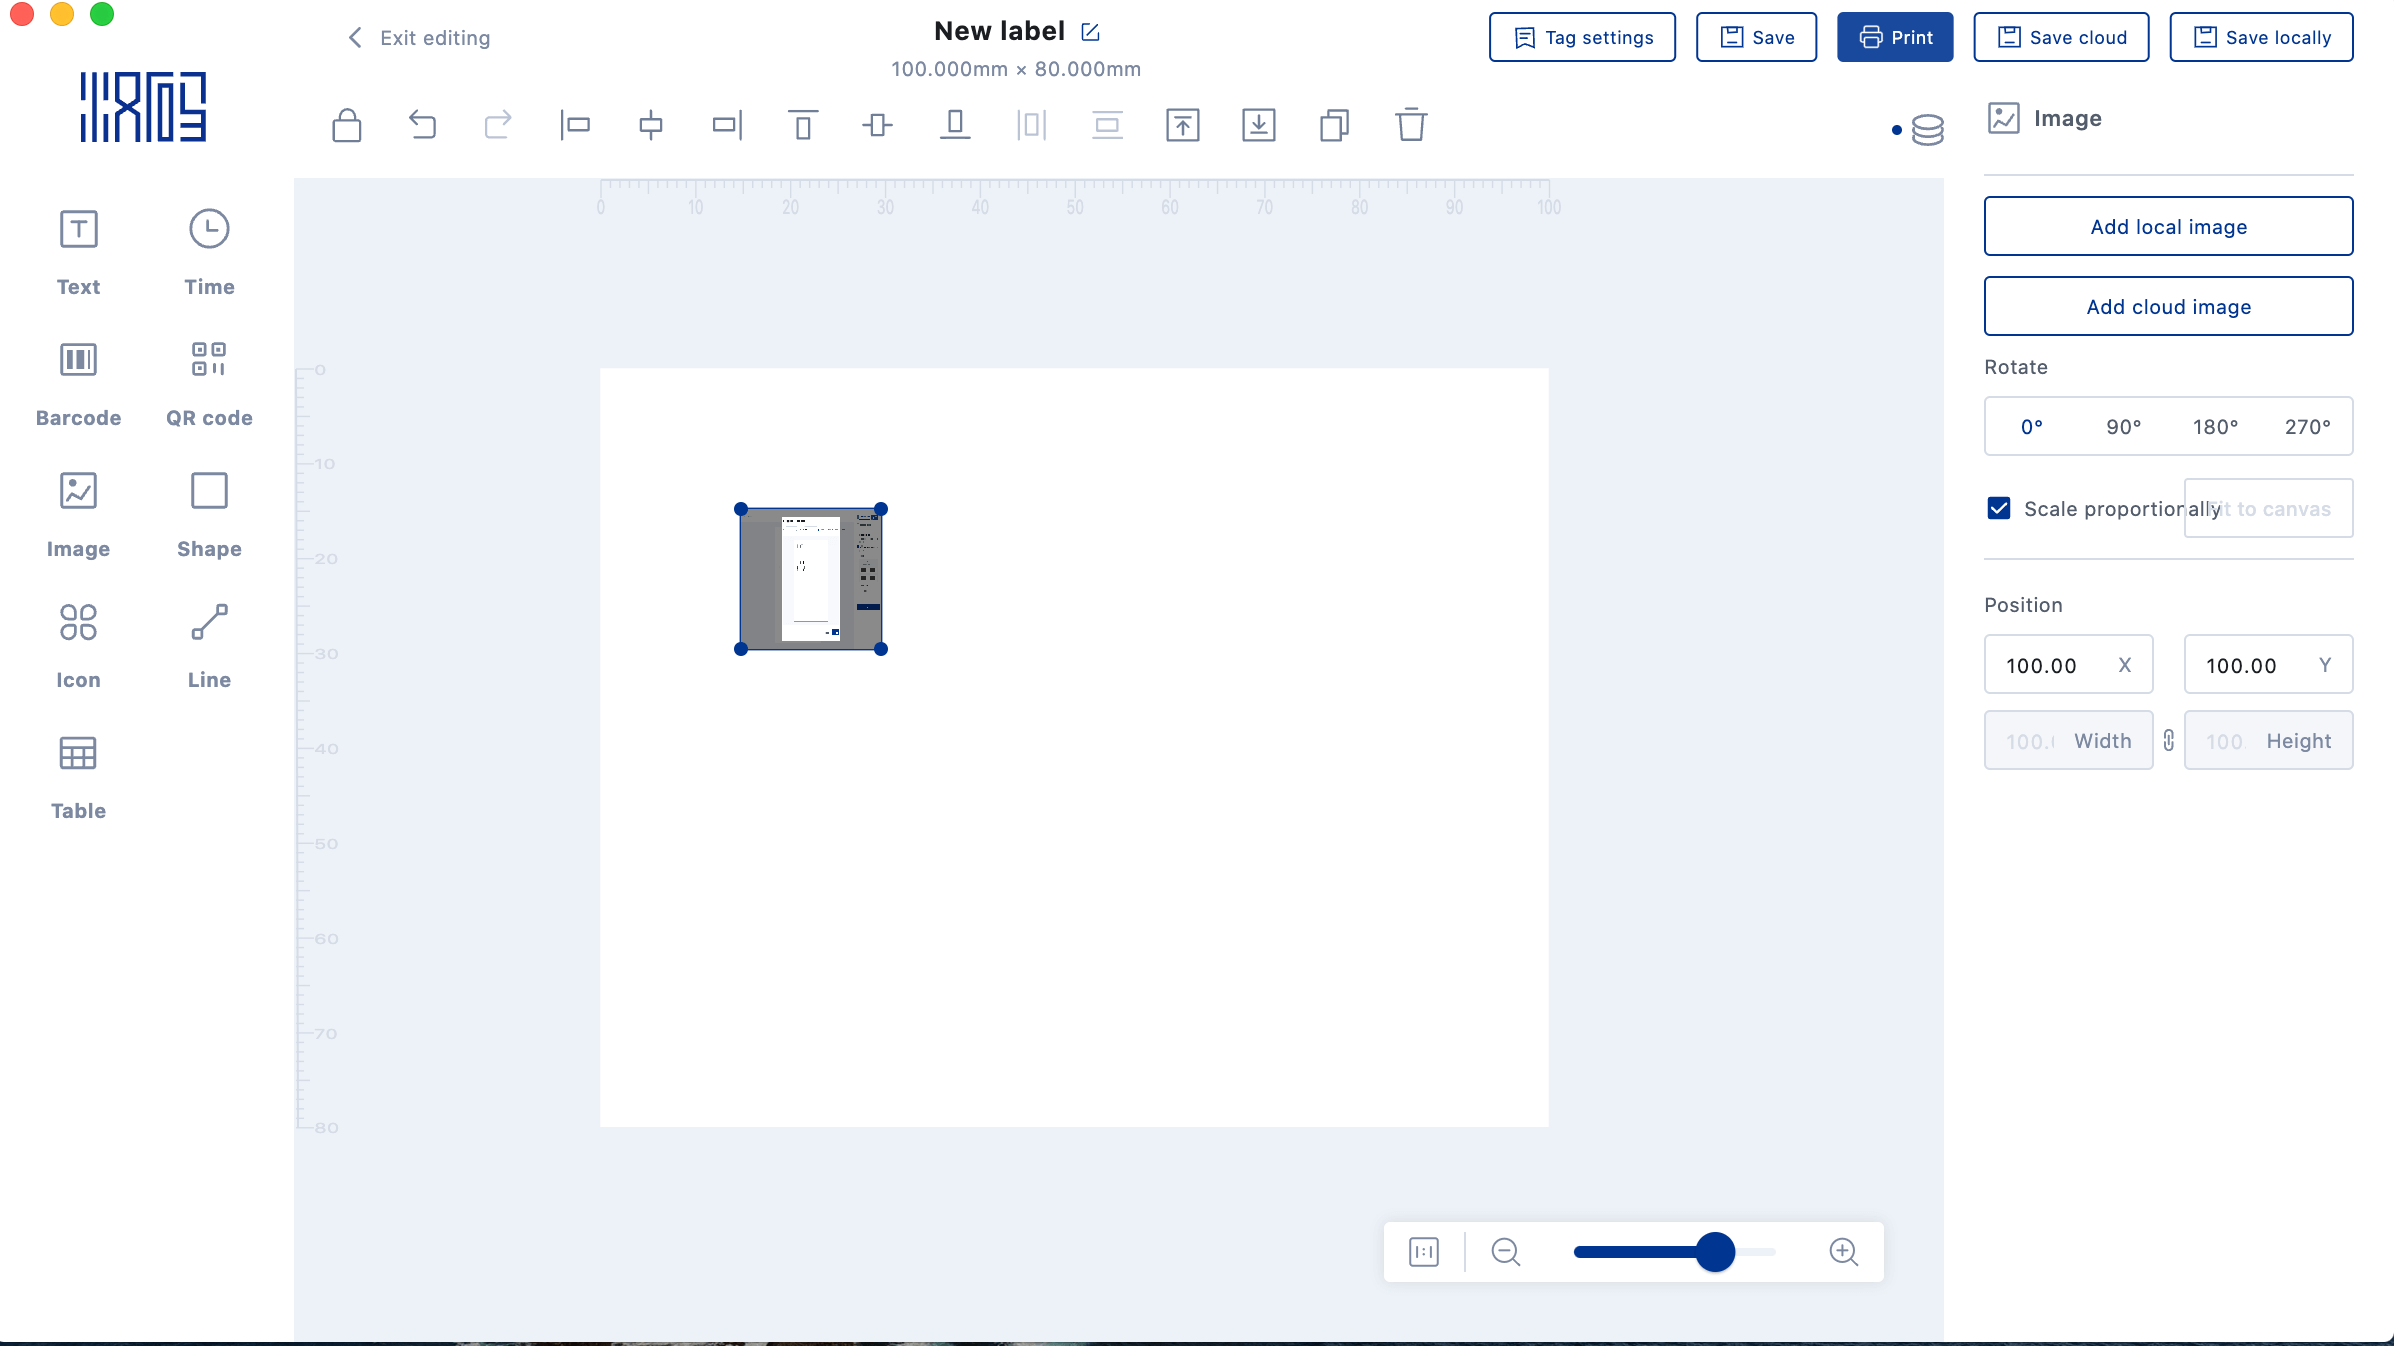Click the lock element toolbar icon
The width and height of the screenshot is (2394, 1346).
pos(347,126)
